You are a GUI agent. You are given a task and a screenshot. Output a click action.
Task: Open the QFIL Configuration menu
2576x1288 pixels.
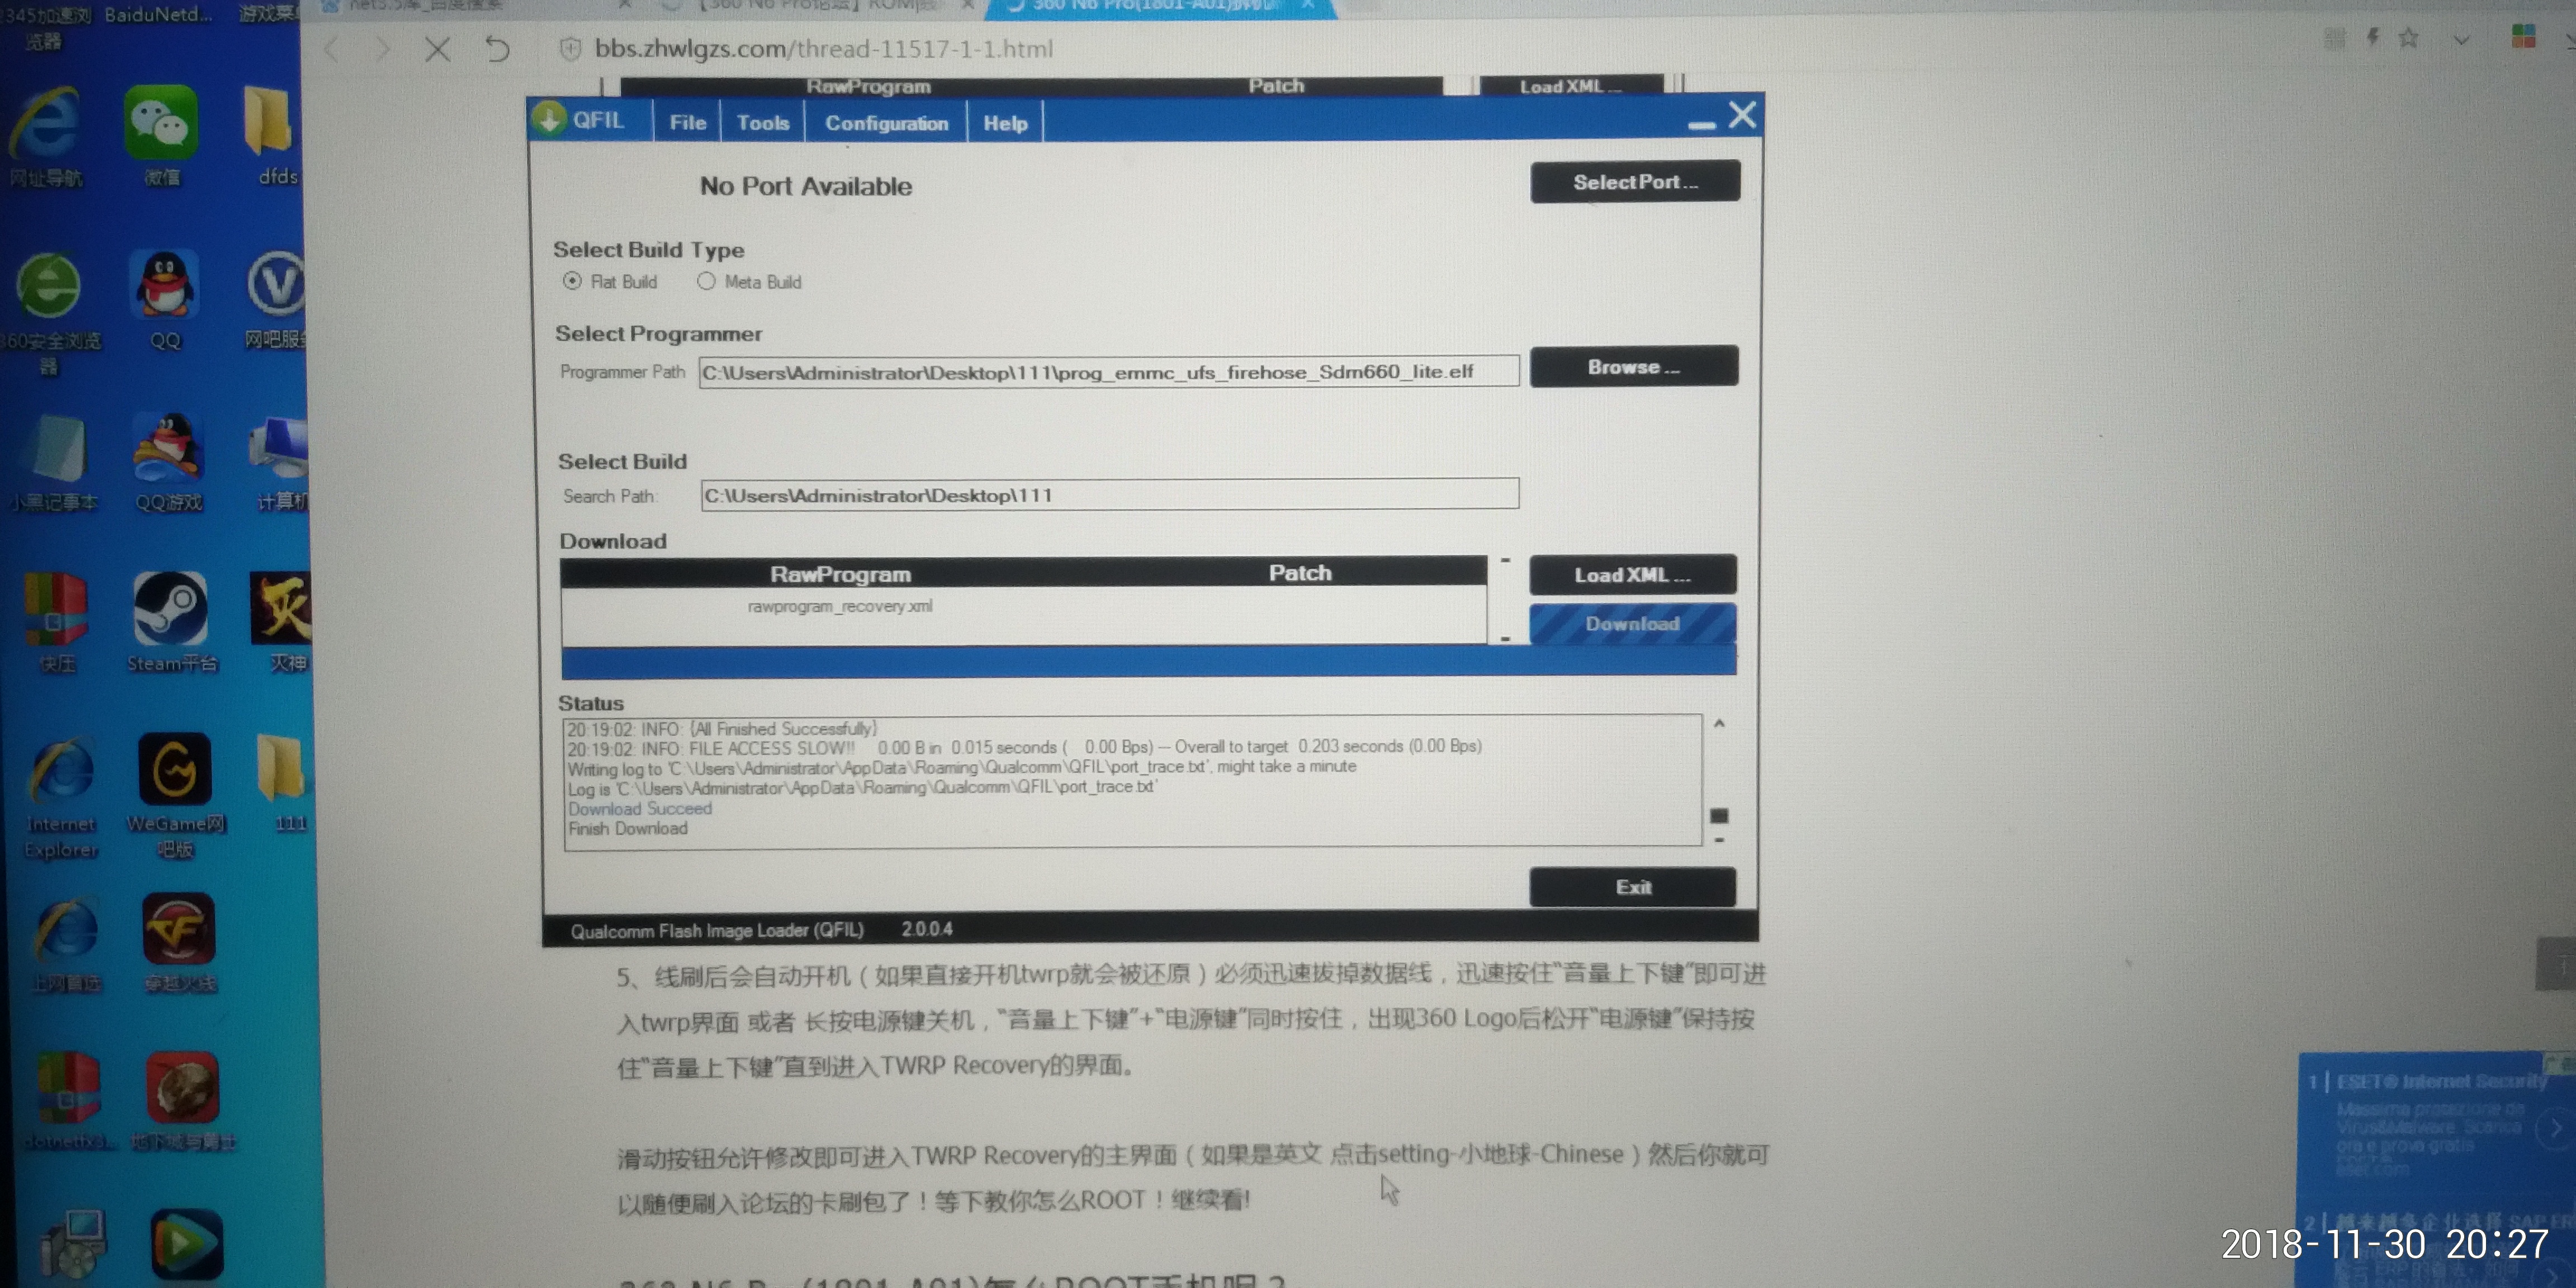point(886,122)
